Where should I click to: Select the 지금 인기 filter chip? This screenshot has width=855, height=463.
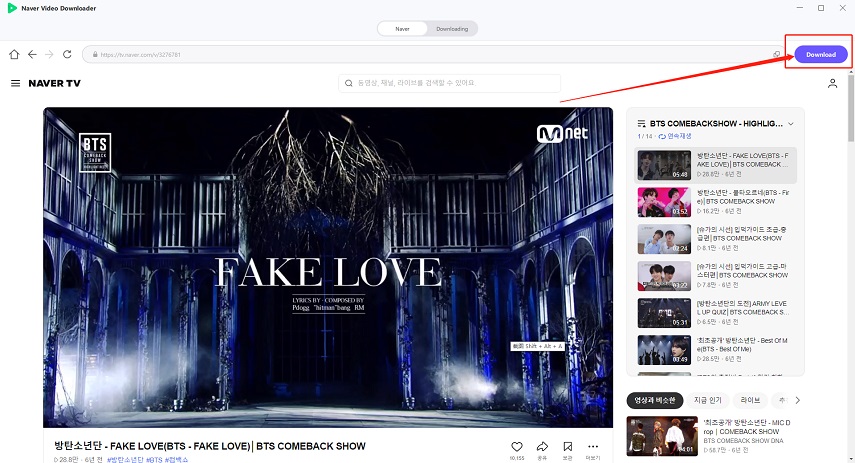(x=708, y=400)
